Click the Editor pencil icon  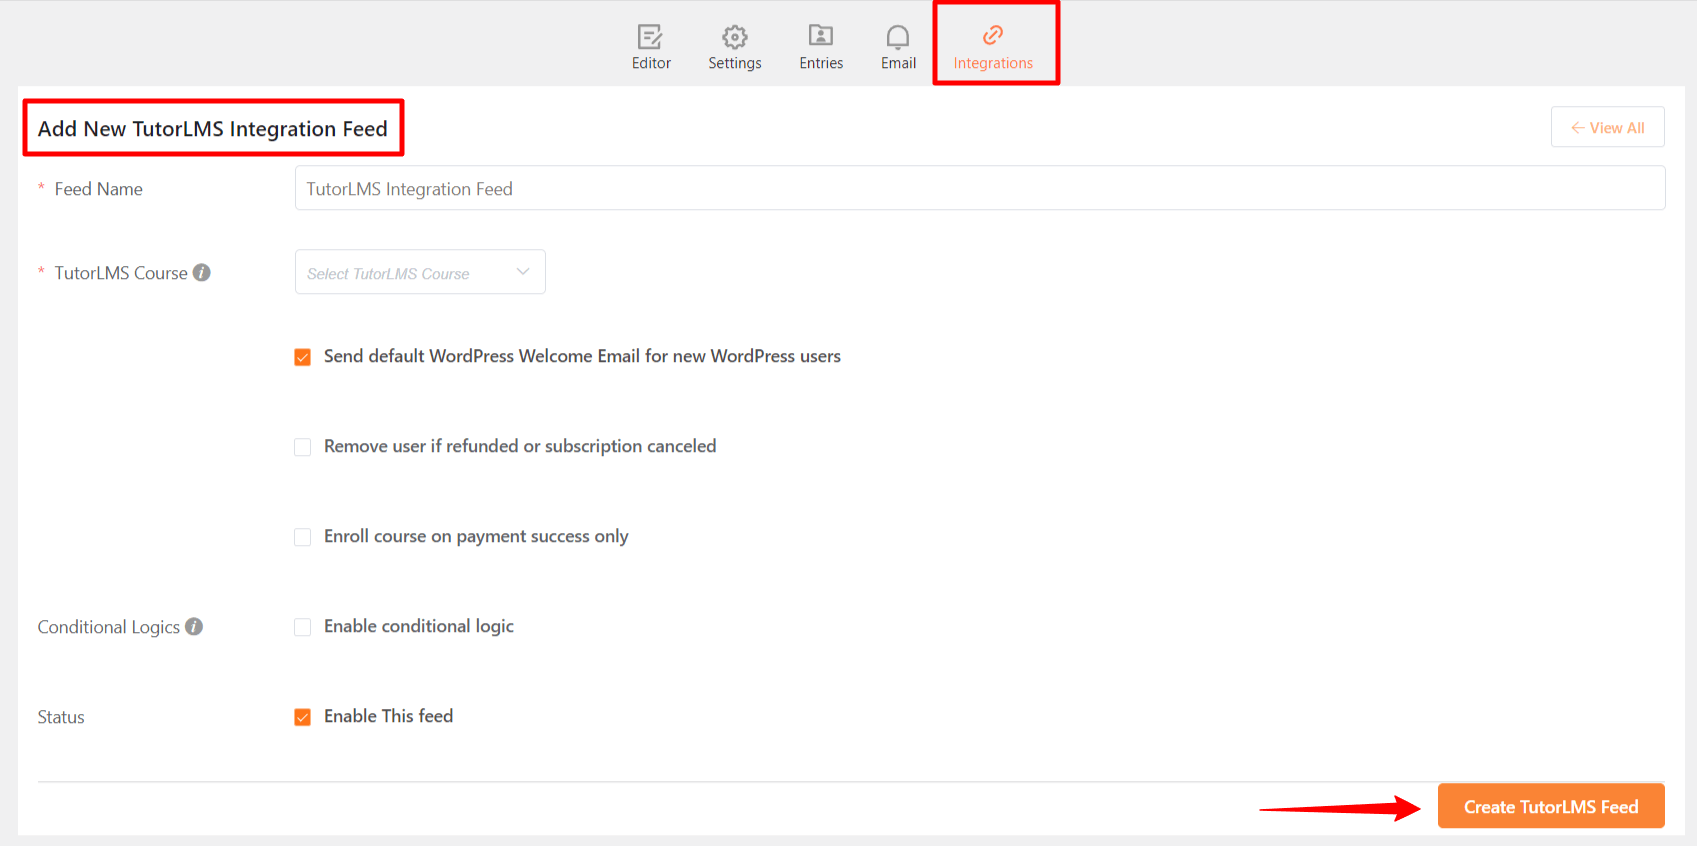(650, 37)
